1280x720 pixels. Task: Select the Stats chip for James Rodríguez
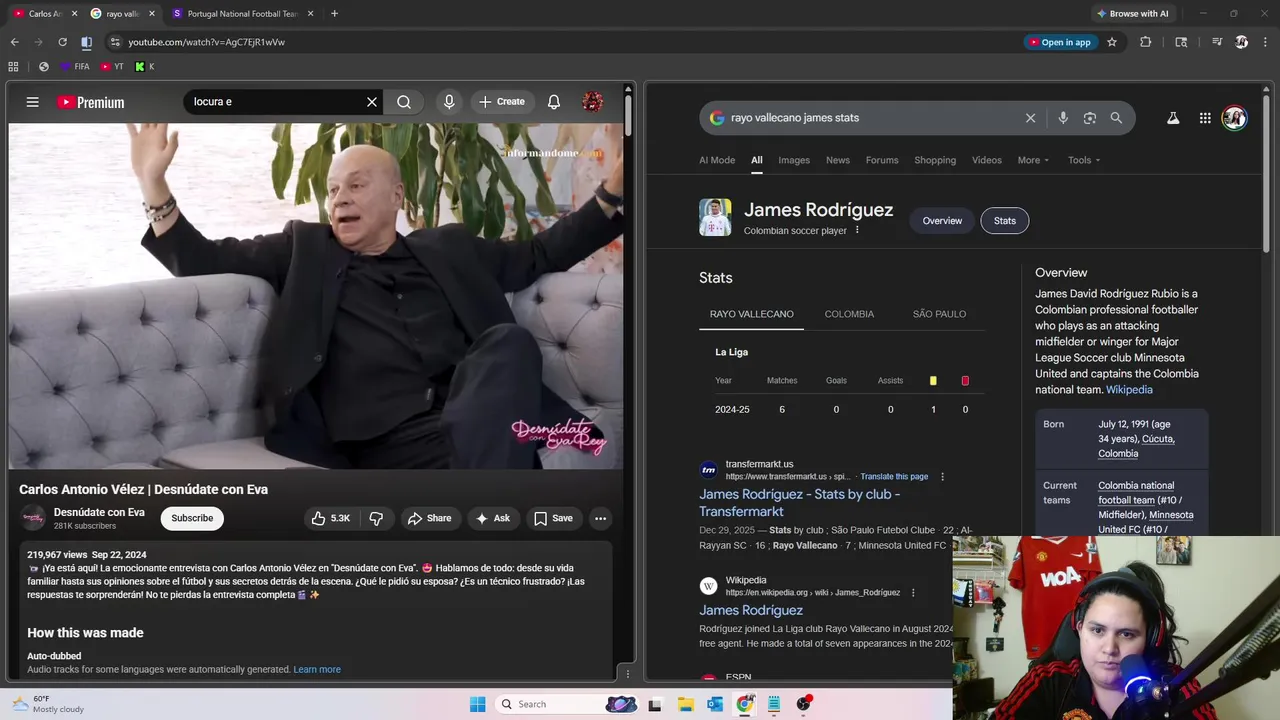[1005, 221]
